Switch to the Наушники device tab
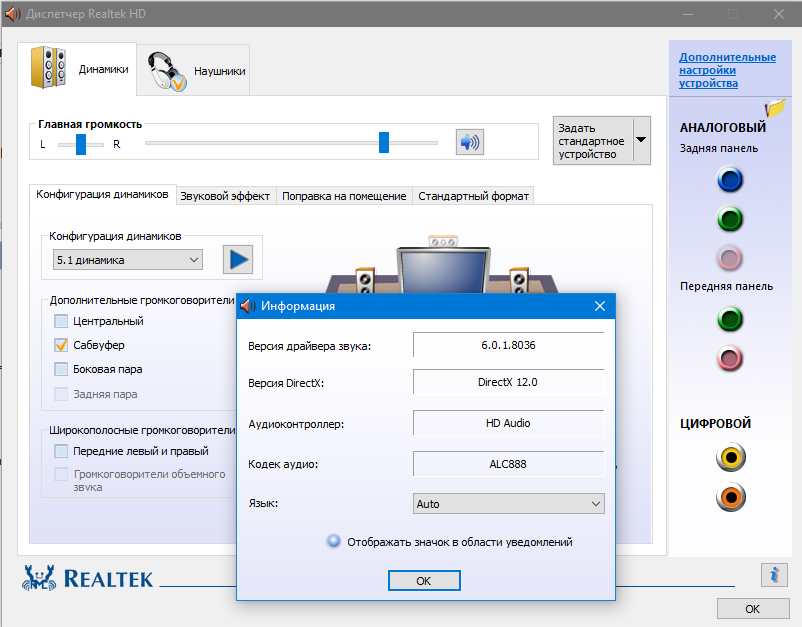Image resolution: width=802 pixels, height=627 pixels. 193,71
